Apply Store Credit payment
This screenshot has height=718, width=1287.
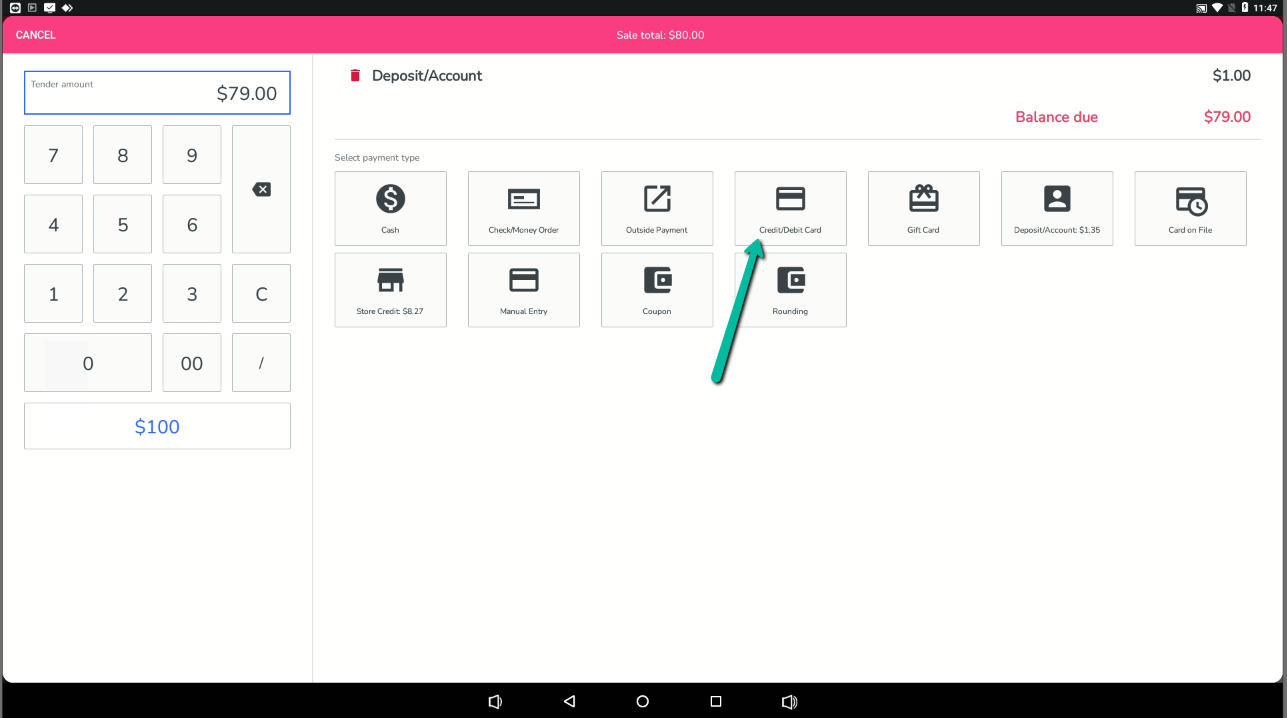[x=390, y=289]
